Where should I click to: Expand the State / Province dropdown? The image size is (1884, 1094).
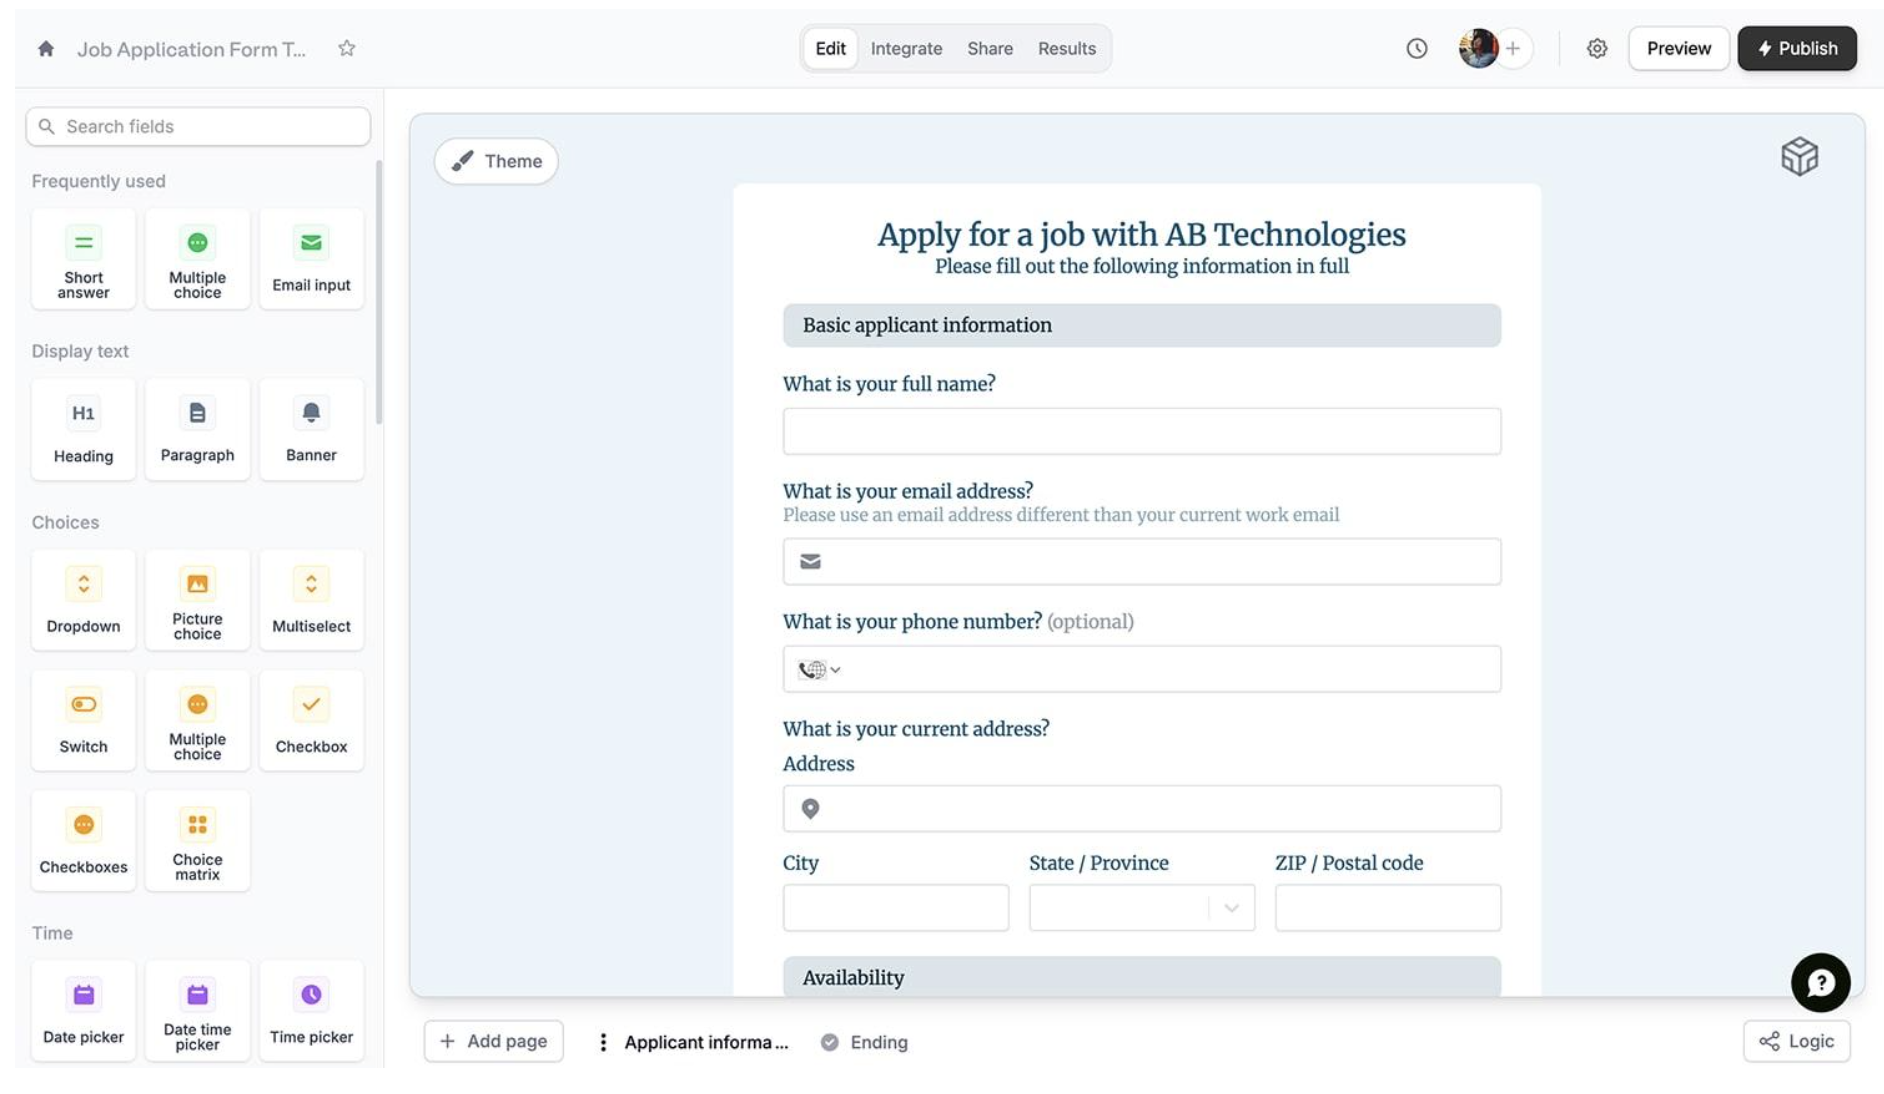coord(1231,908)
